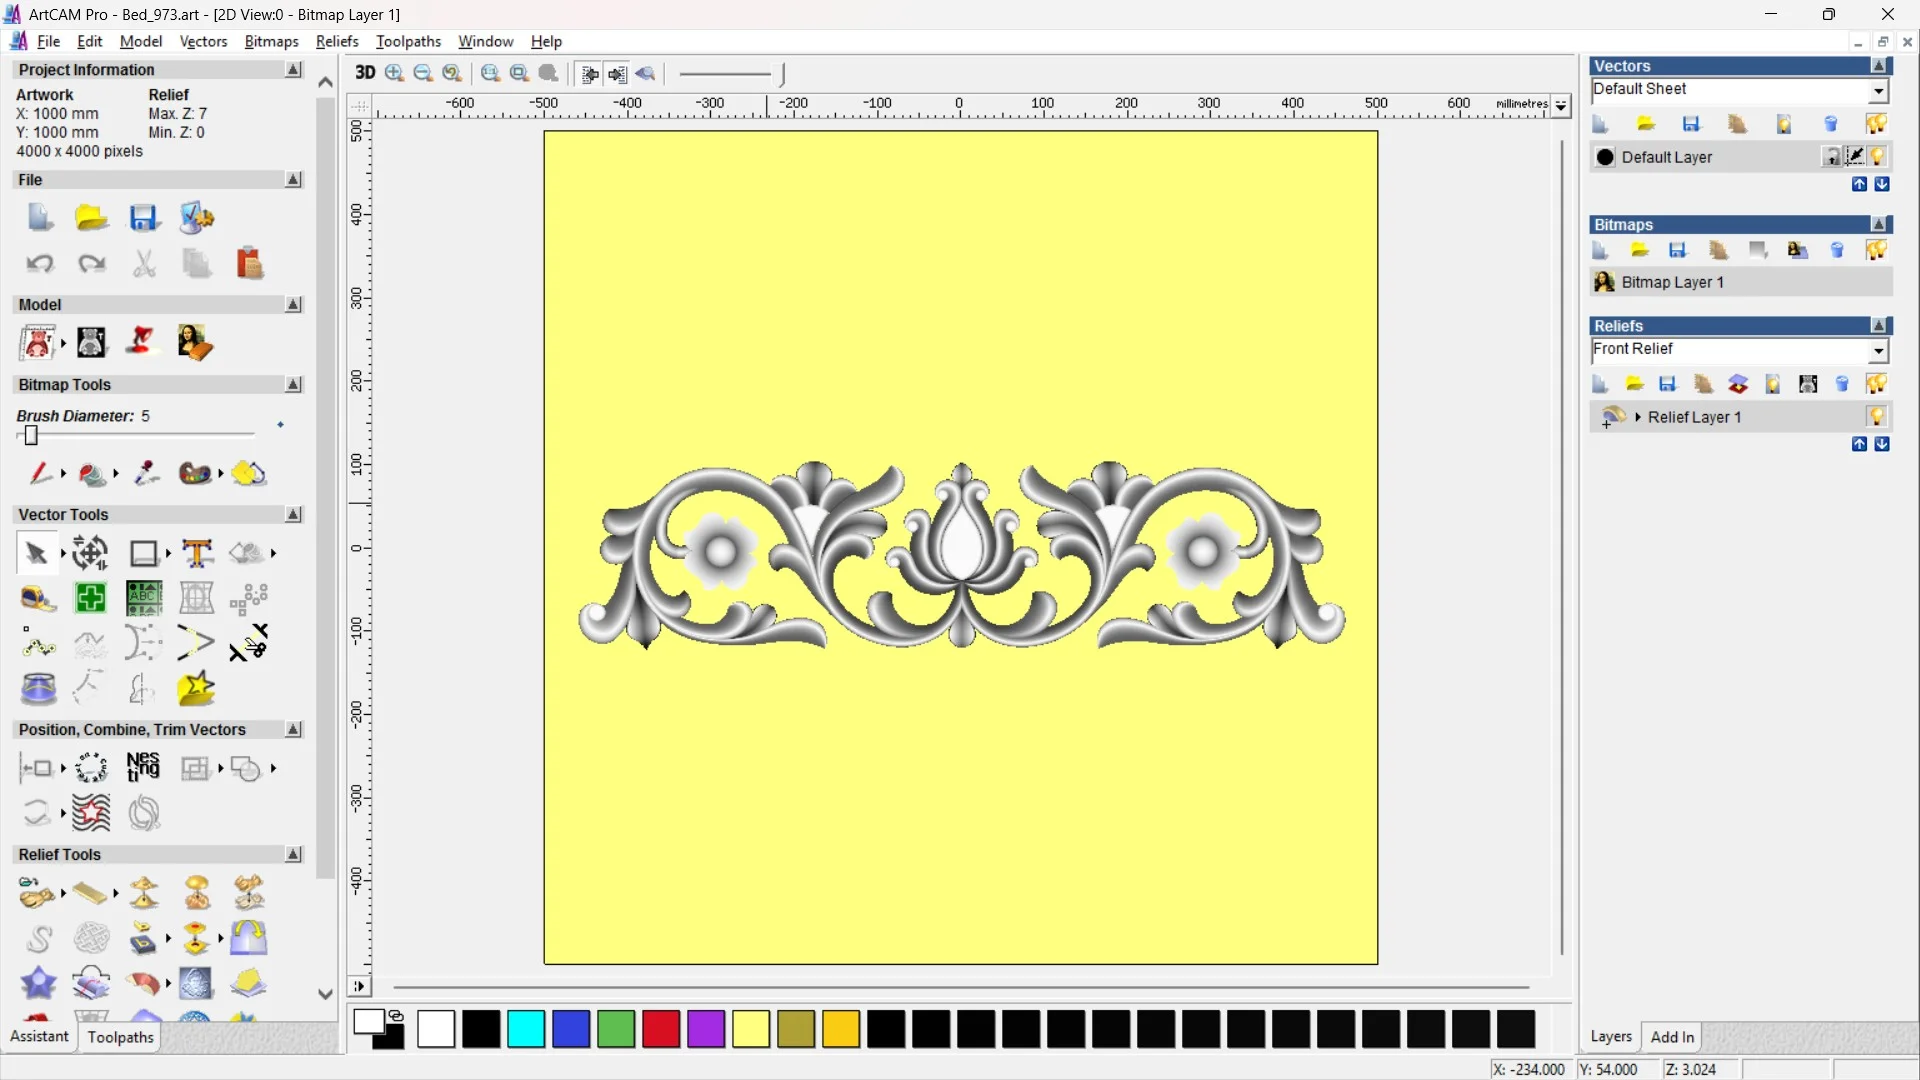The image size is (1920, 1080).
Task: Open the Default Sheet dropdown
Action: [x=1878, y=90]
